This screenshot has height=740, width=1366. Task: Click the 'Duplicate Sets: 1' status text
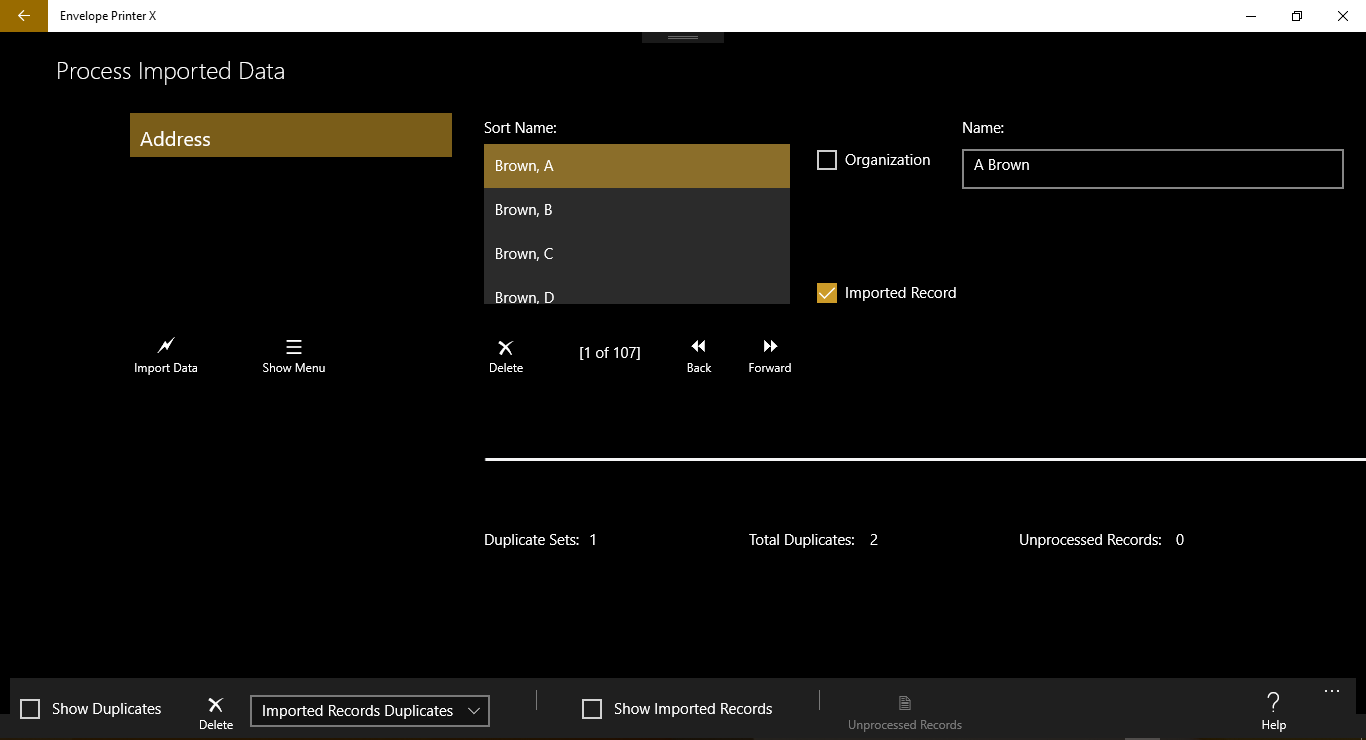click(x=541, y=540)
